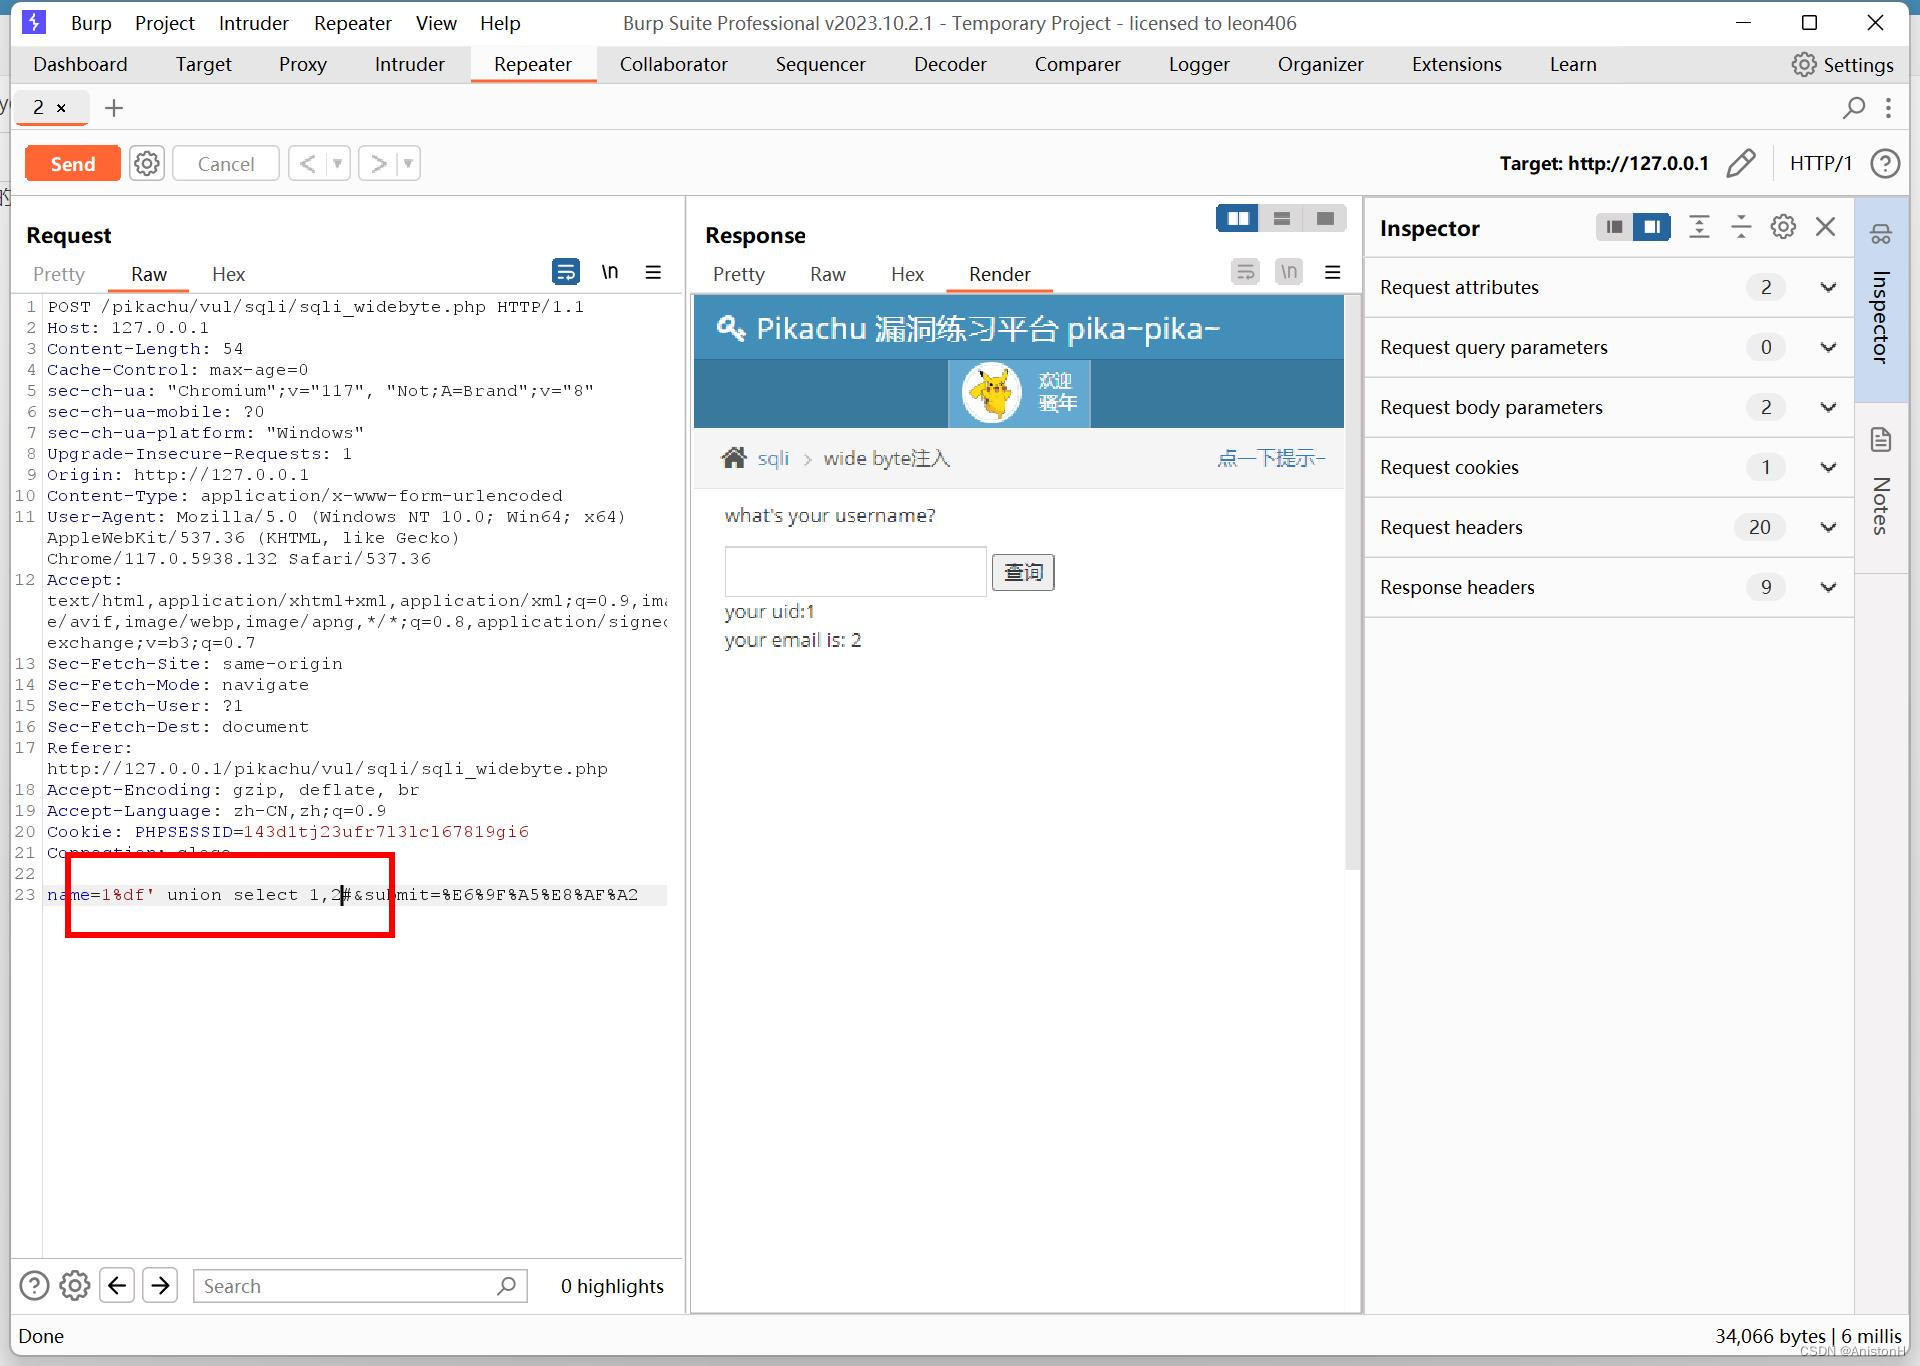This screenshot has height=1366, width=1920.
Task: Toggle response word wrap
Action: pos(1245,272)
